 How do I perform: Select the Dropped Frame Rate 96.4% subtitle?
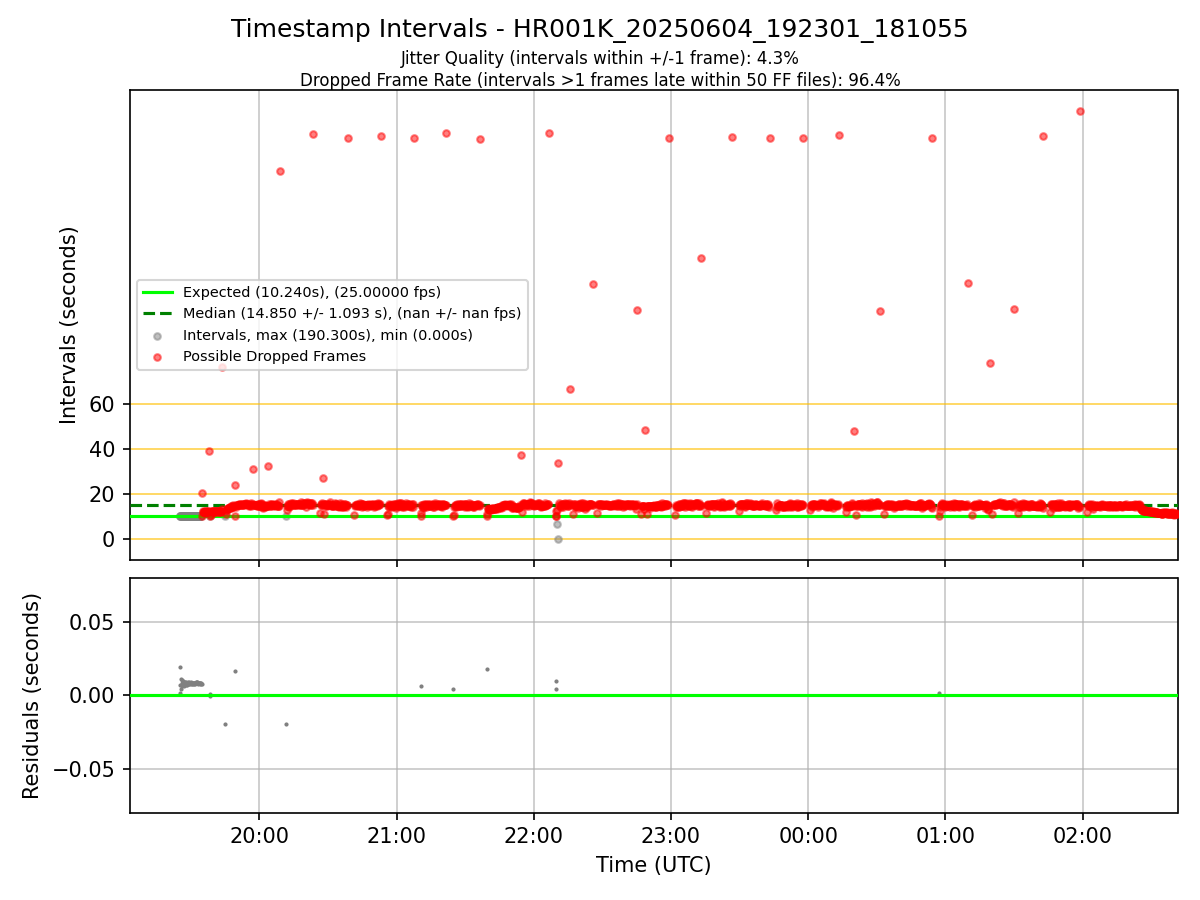pyautogui.click(x=600, y=80)
